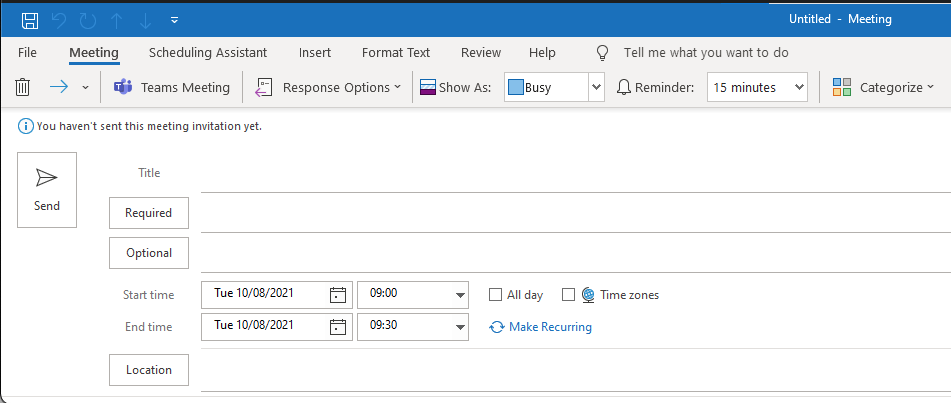Viewport: 951px width, 403px height.
Task: Click into the Title input field
Action: (x=575, y=174)
